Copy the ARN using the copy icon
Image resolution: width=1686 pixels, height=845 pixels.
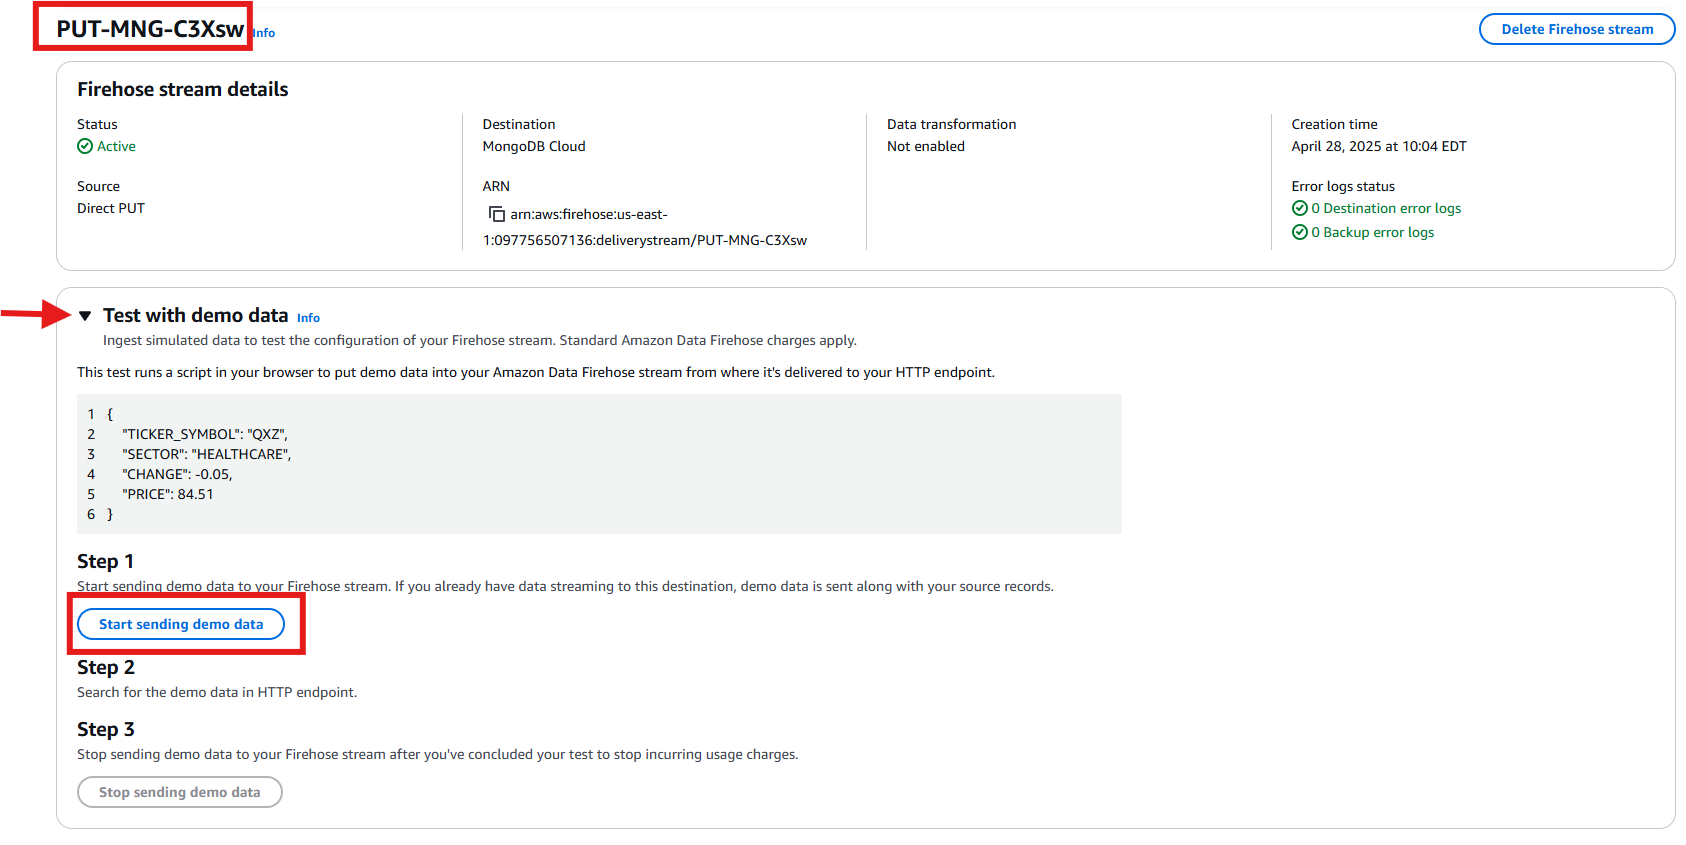(x=496, y=214)
